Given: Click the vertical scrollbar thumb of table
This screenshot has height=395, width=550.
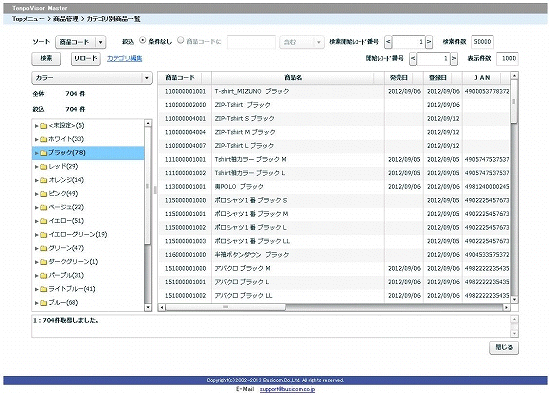Looking at the screenshot, I should (x=514, y=101).
